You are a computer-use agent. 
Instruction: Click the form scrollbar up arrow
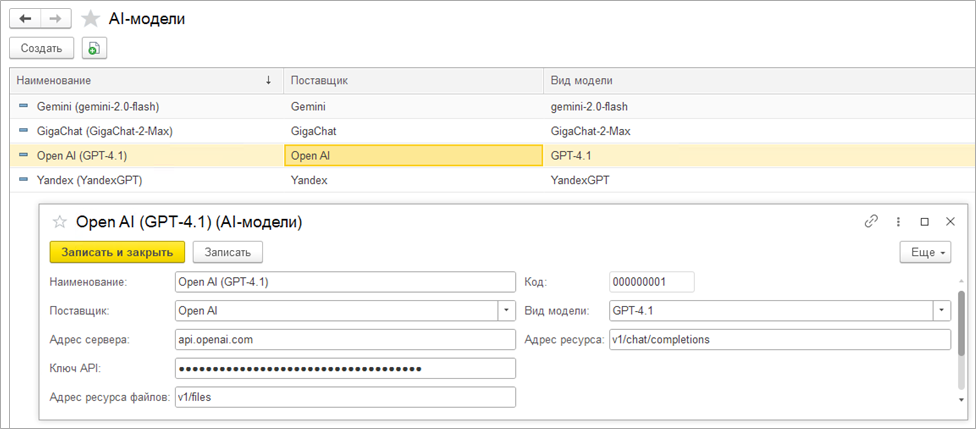point(962,280)
